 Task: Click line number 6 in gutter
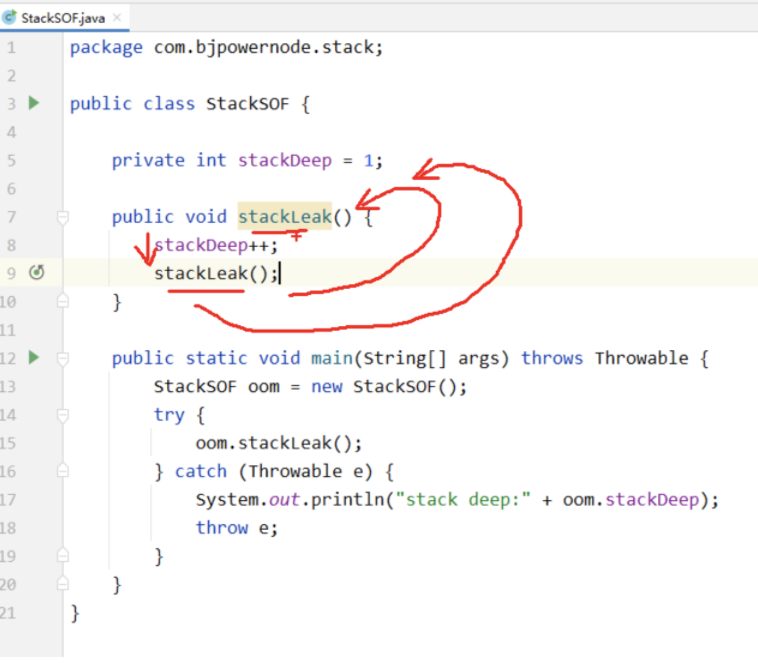tap(11, 188)
